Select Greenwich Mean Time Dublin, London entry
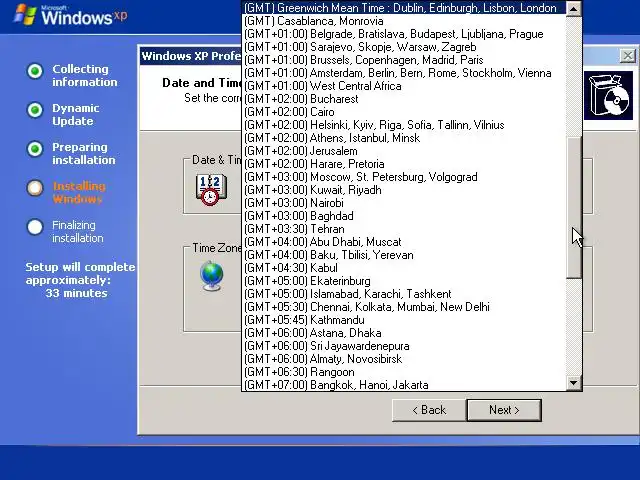The image size is (640, 480). click(x=404, y=8)
